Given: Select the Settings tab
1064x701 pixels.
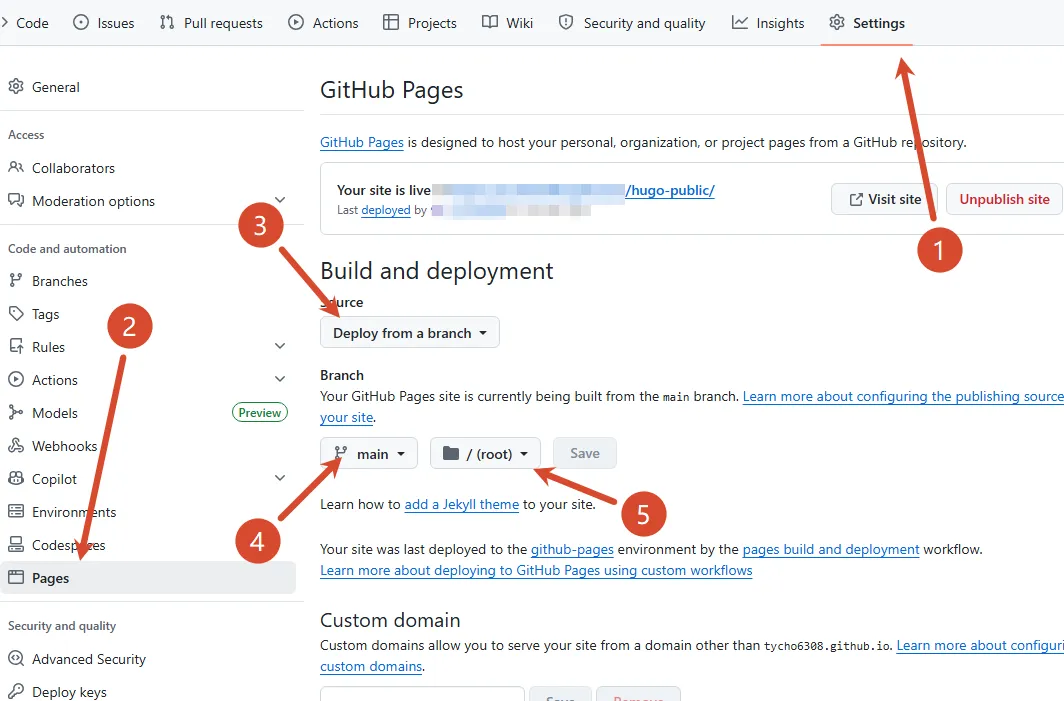Looking at the screenshot, I should 867,23.
